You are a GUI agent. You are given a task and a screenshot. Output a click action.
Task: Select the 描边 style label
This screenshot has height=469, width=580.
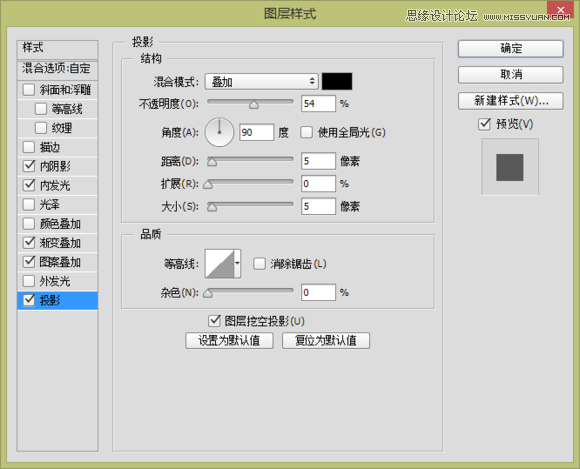[50, 148]
